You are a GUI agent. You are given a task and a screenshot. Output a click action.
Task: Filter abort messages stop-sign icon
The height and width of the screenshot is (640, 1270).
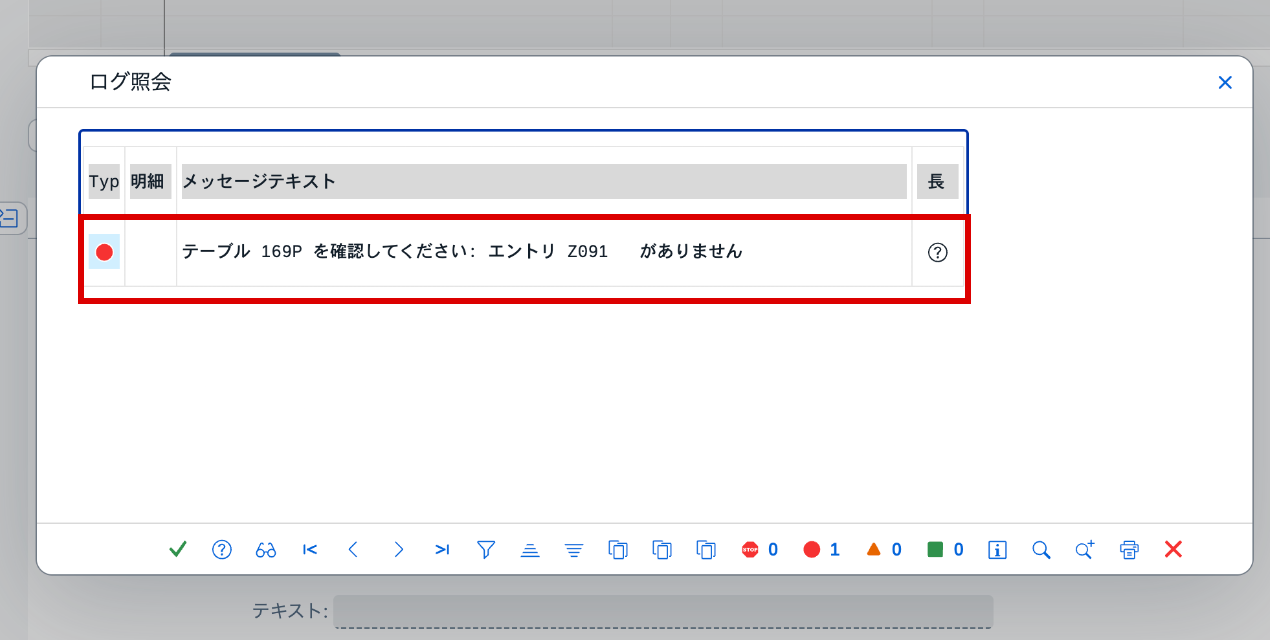(759, 549)
